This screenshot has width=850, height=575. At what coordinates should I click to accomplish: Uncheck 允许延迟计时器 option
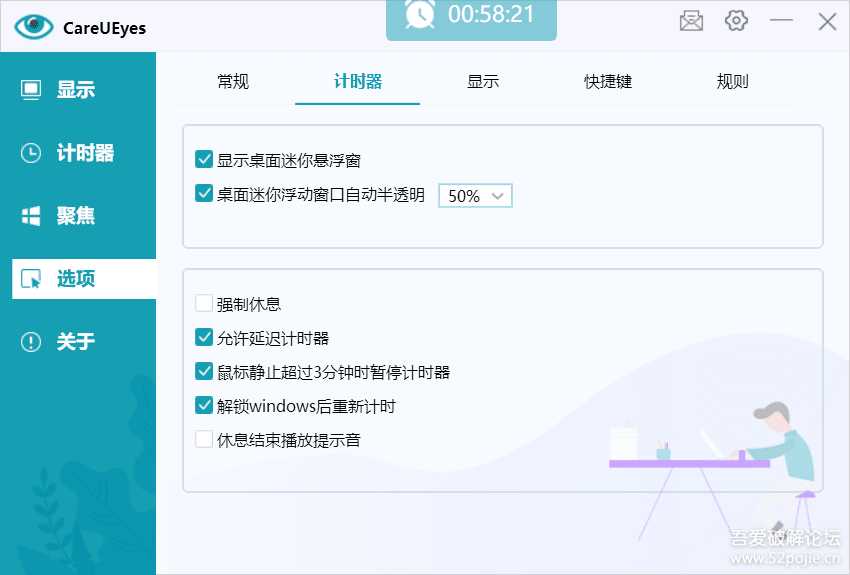point(205,338)
